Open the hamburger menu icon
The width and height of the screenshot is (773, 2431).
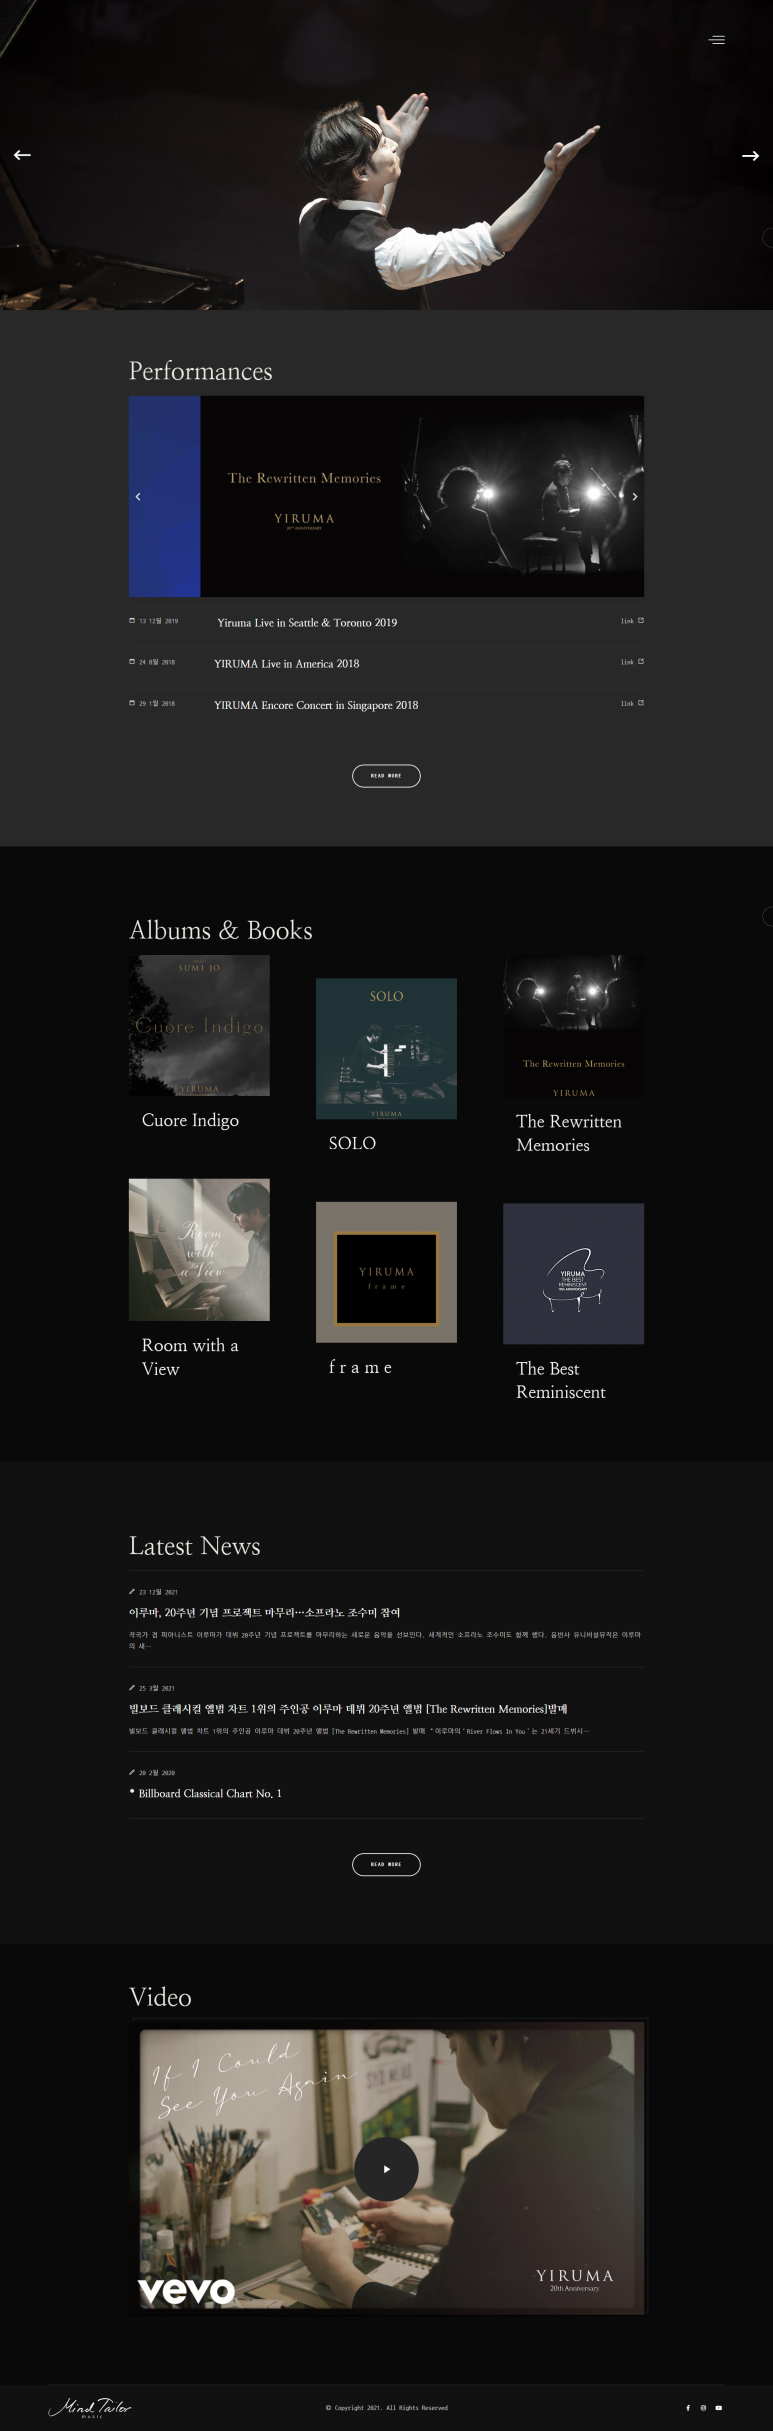pos(717,40)
